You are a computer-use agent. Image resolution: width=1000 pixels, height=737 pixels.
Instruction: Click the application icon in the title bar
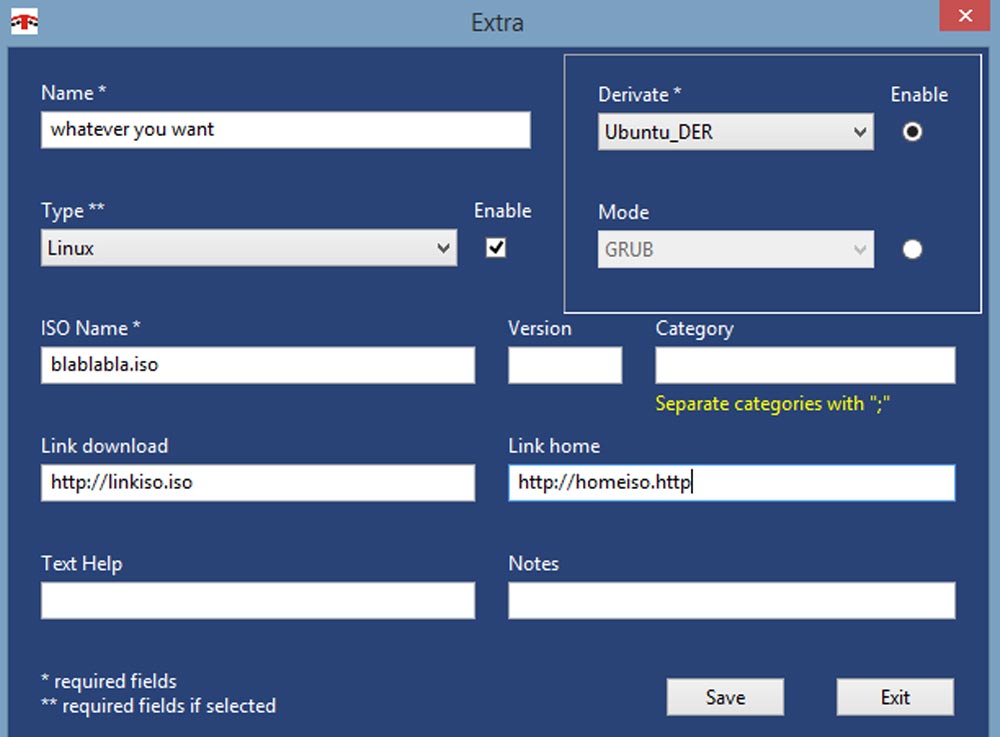pyautogui.click(x=24, y=21)
